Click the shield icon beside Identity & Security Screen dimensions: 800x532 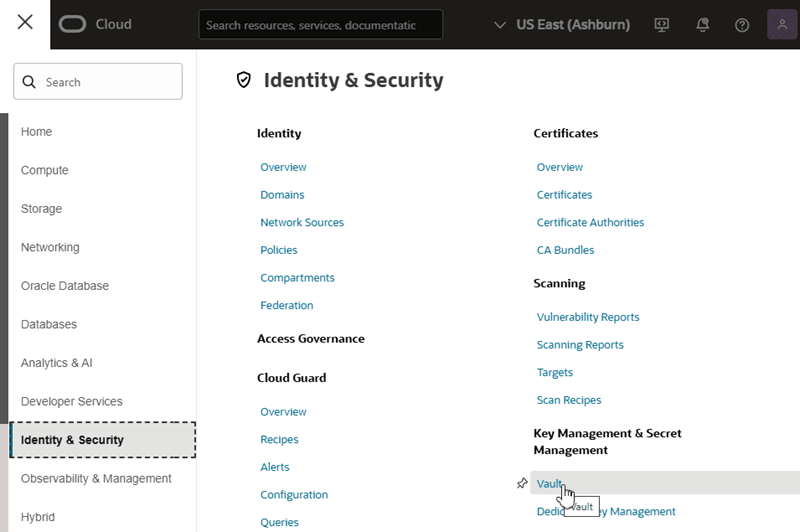tap(243, 80)
